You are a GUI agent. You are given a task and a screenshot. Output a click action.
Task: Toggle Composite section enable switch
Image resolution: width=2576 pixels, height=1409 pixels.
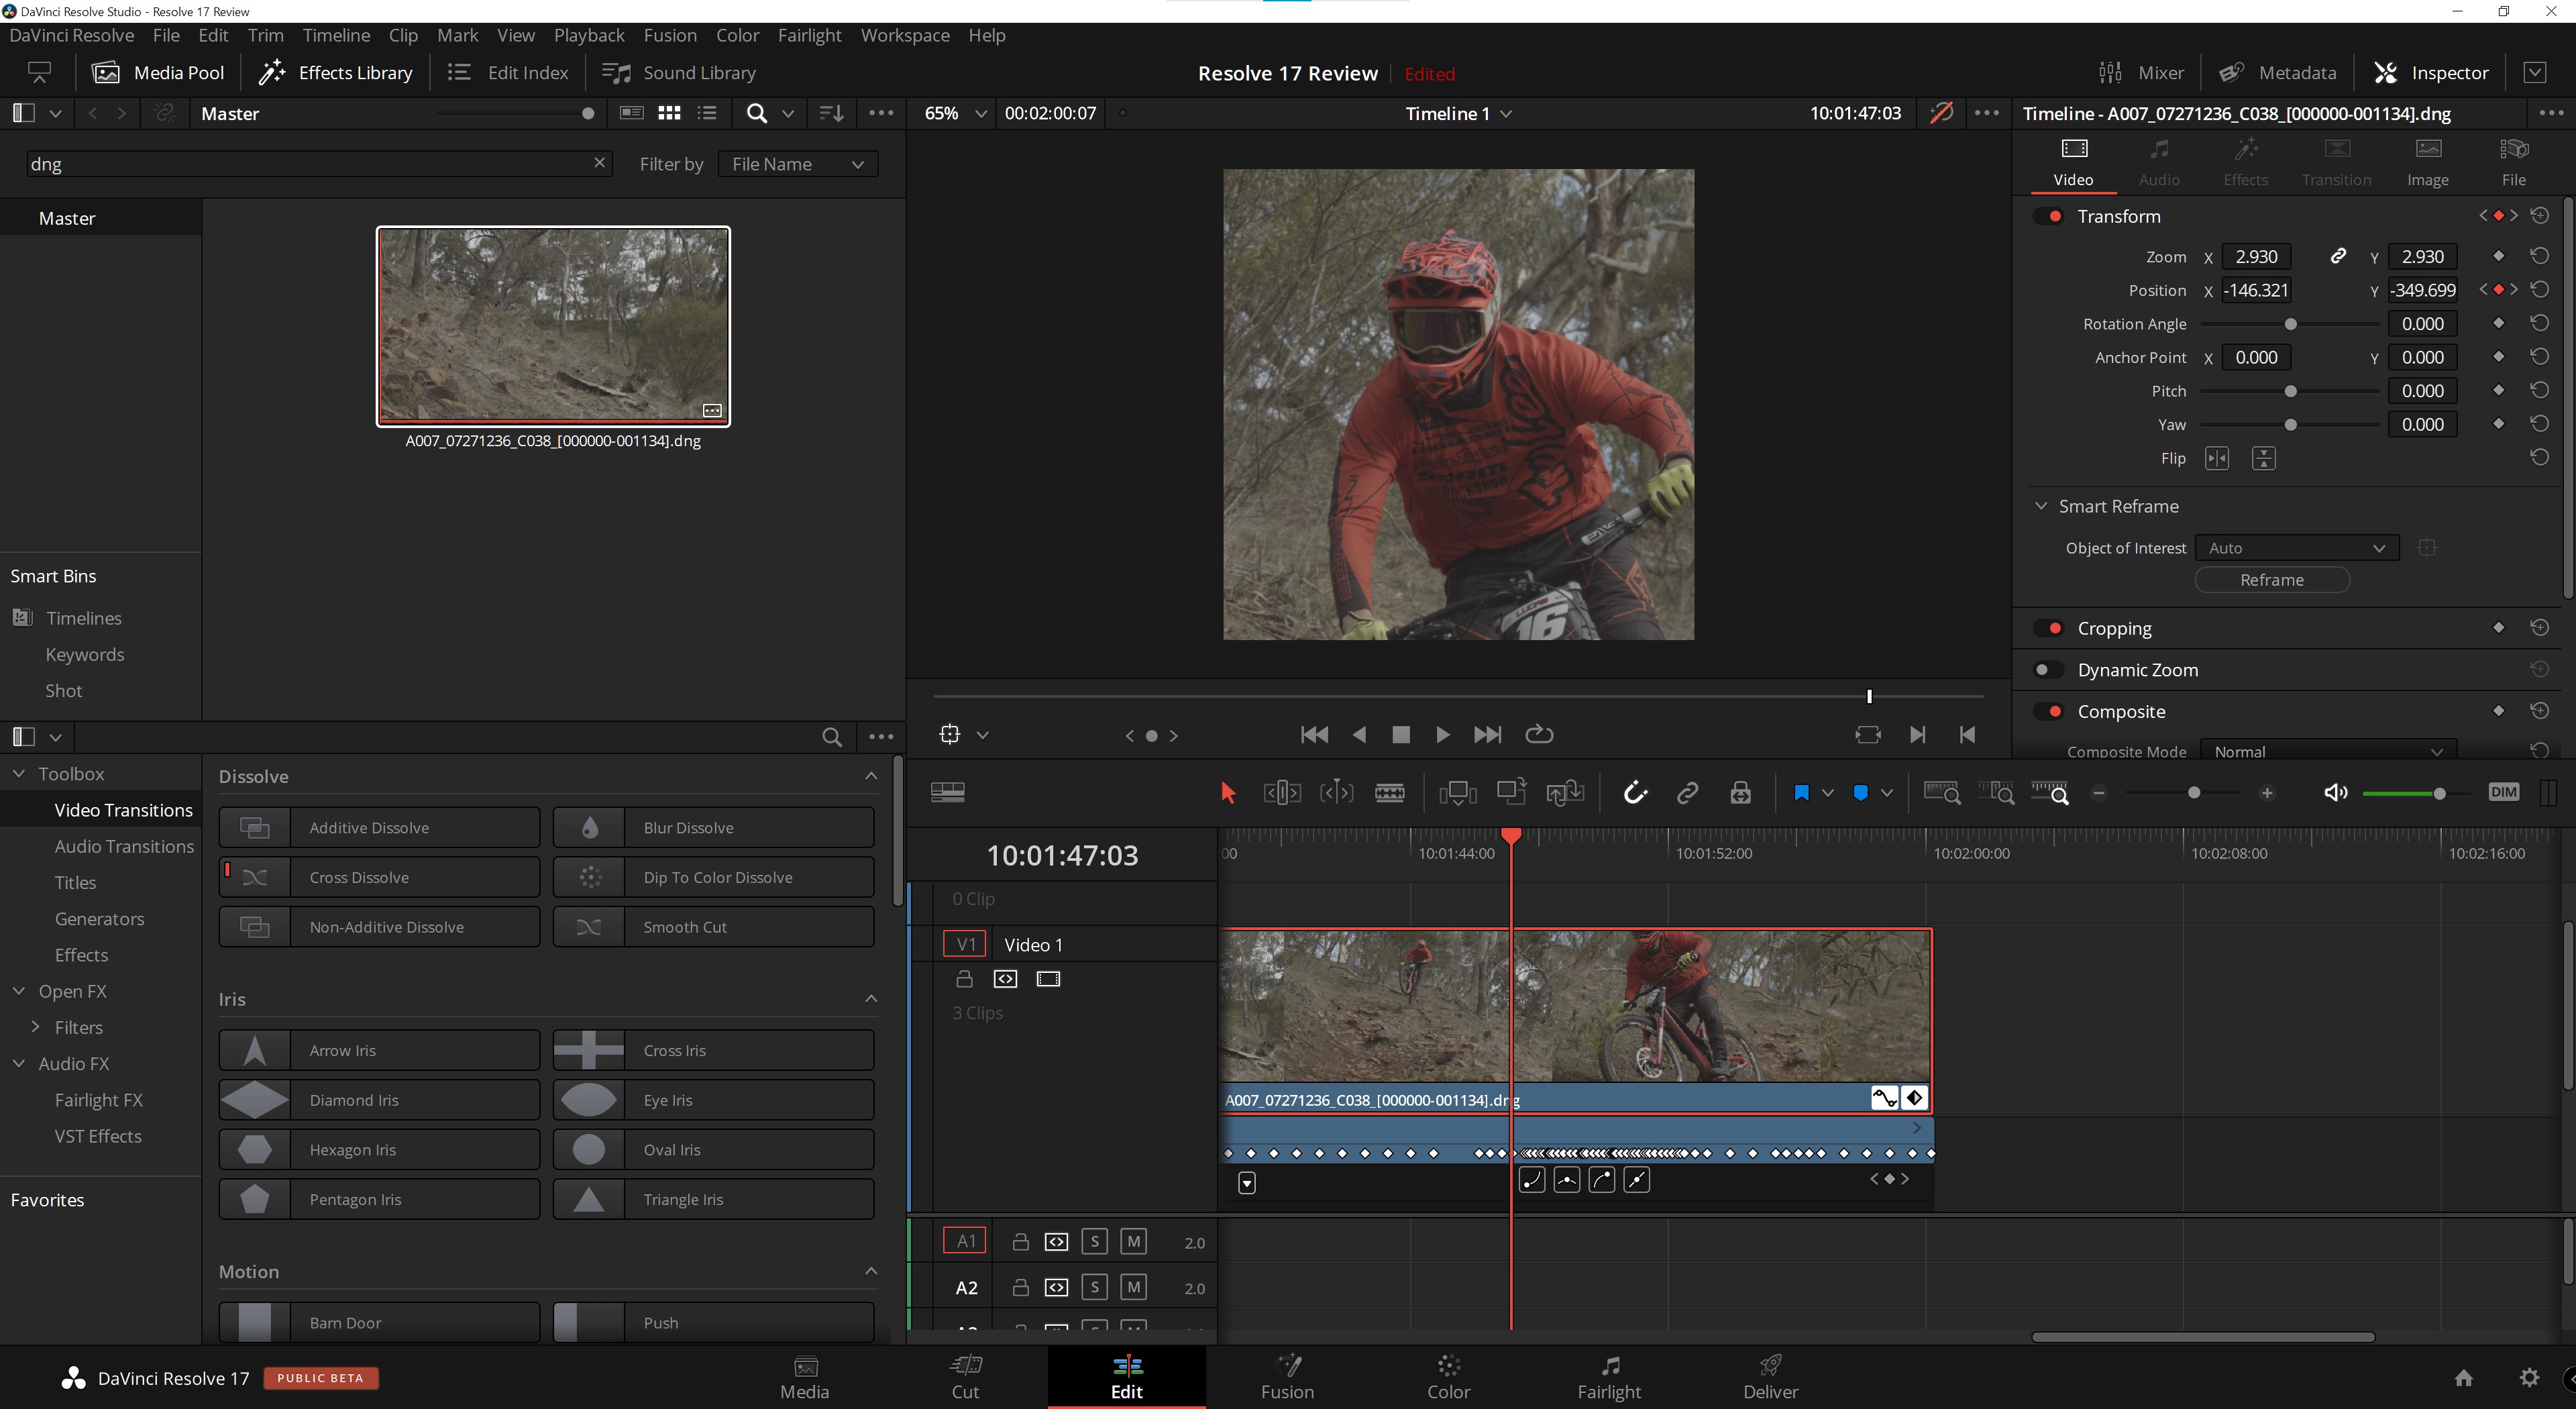click(x=2049, y=711)
